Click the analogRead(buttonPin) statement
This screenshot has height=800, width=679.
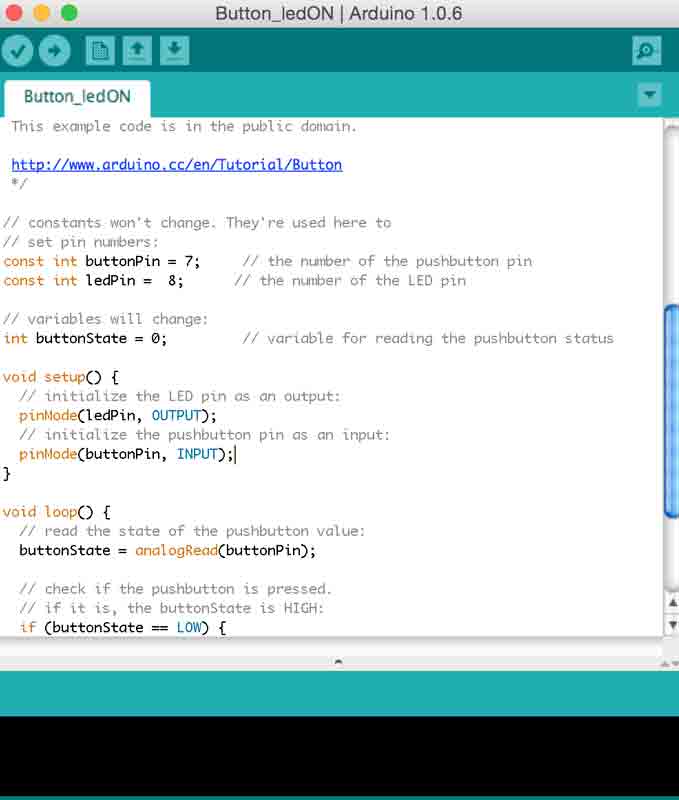coord(167,551)
